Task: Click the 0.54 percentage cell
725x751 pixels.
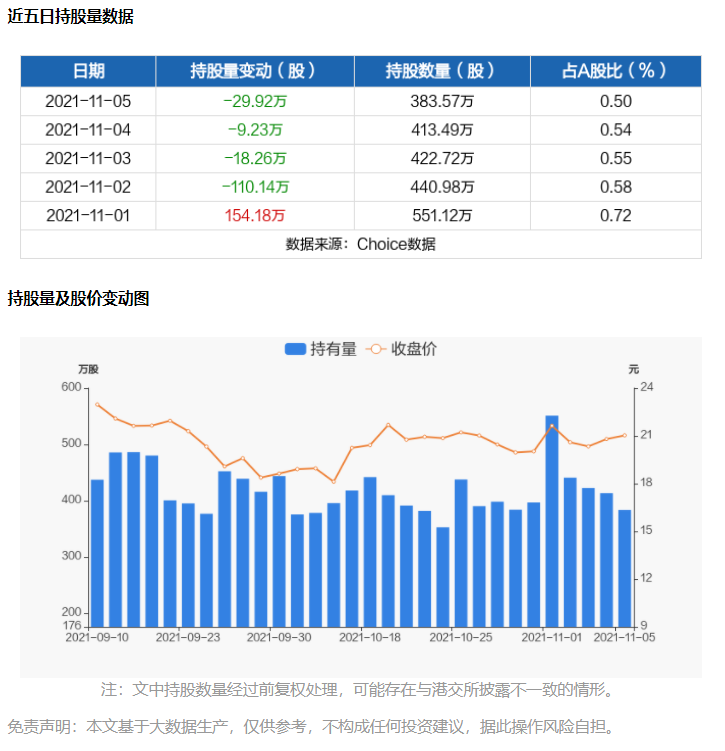Action: point(616,130)
